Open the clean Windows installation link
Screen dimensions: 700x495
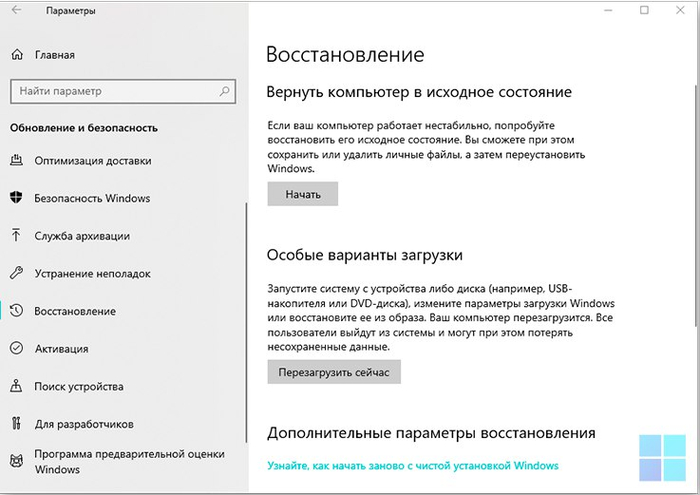coord(412,466)
